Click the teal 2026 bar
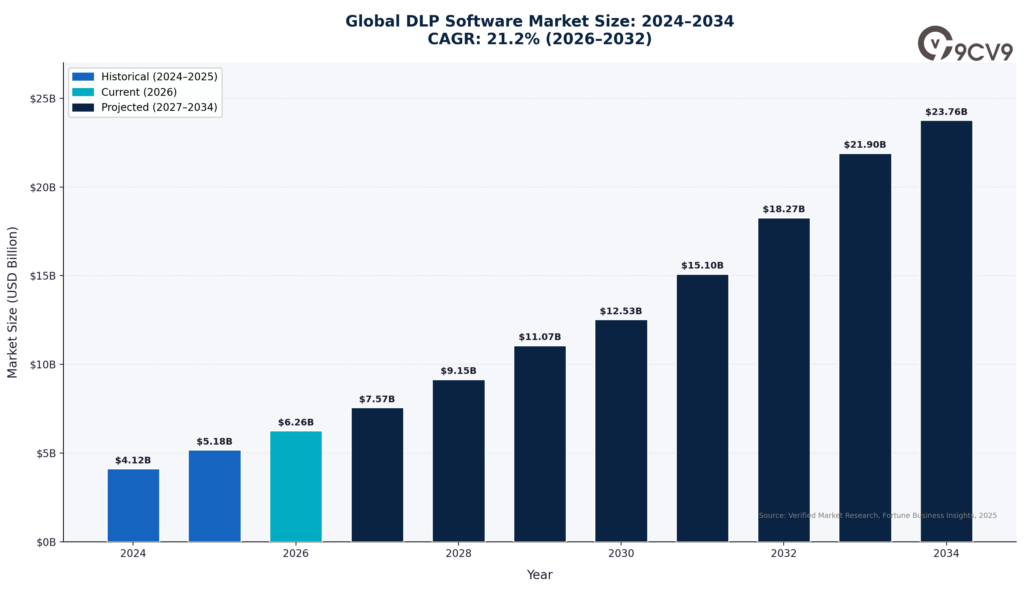This screenshot has width=1024, height=589. (x=296, y=486)
